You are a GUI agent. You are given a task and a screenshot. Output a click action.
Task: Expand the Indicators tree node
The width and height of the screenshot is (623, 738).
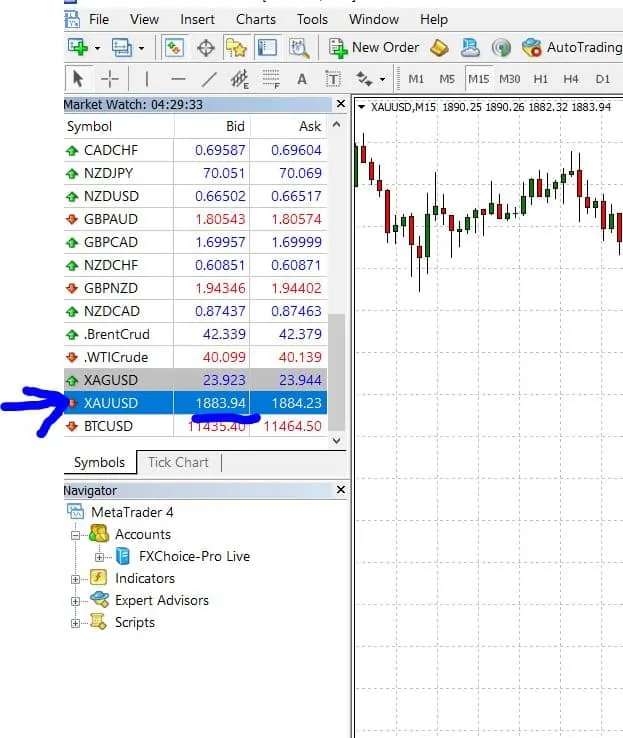[x=75, y=579]
